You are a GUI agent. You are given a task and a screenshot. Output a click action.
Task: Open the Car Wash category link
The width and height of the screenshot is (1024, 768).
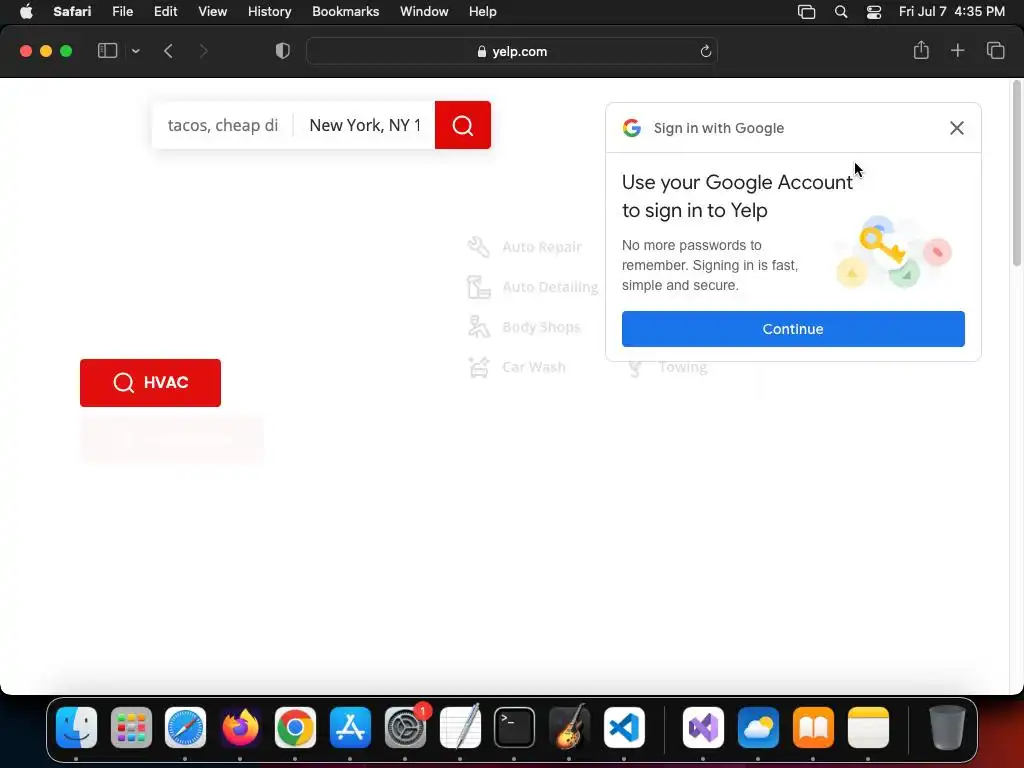534,367
